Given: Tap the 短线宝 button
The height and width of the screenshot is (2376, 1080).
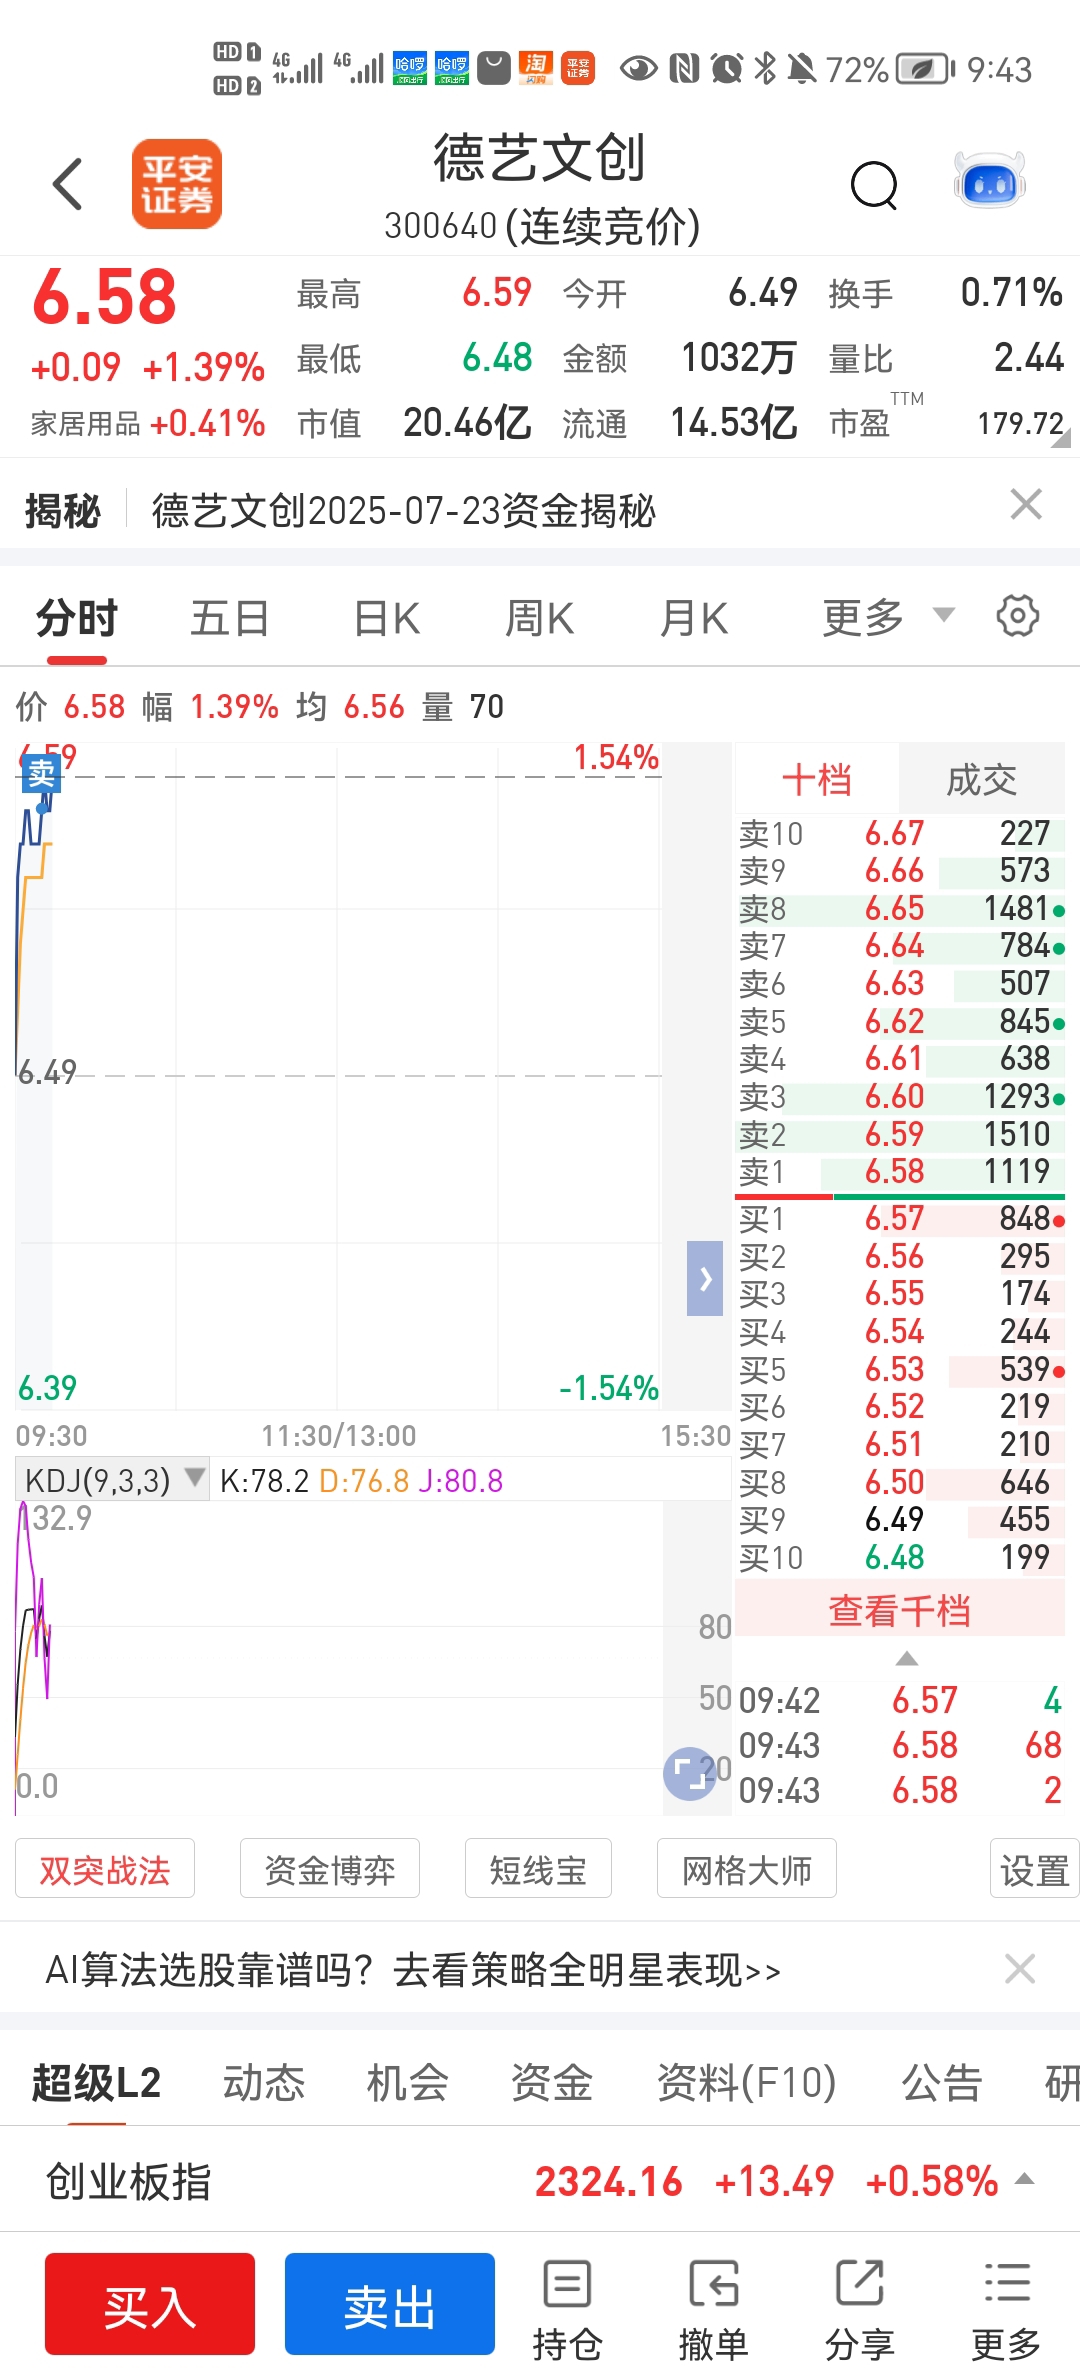Looking at the screenshot, I should pos(538,1869).
